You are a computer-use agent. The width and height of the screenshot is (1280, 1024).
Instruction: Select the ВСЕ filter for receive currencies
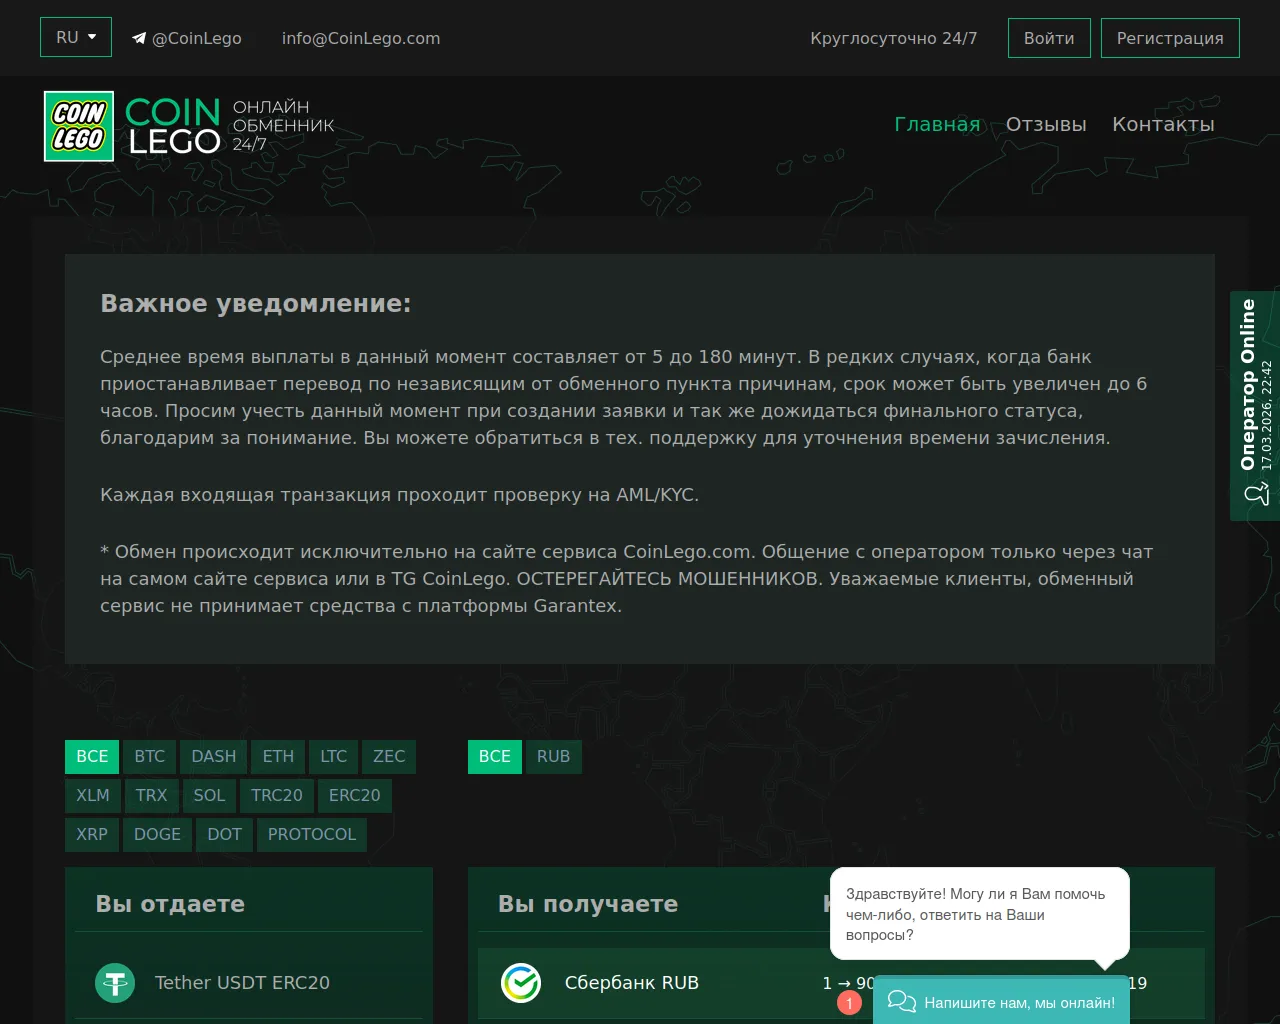[x=495, y=757]
